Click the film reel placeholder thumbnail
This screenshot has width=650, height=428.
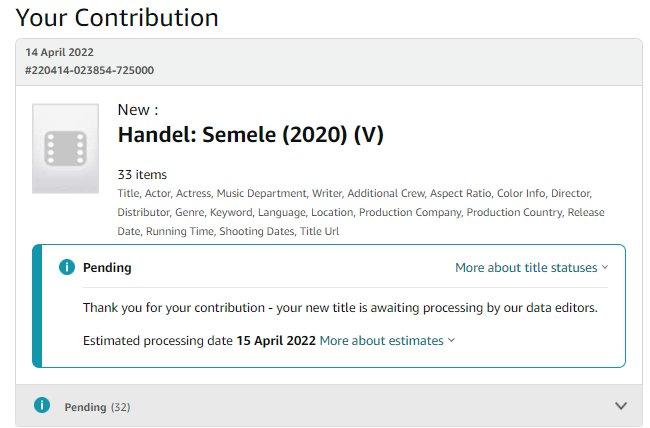pos(65,148)
